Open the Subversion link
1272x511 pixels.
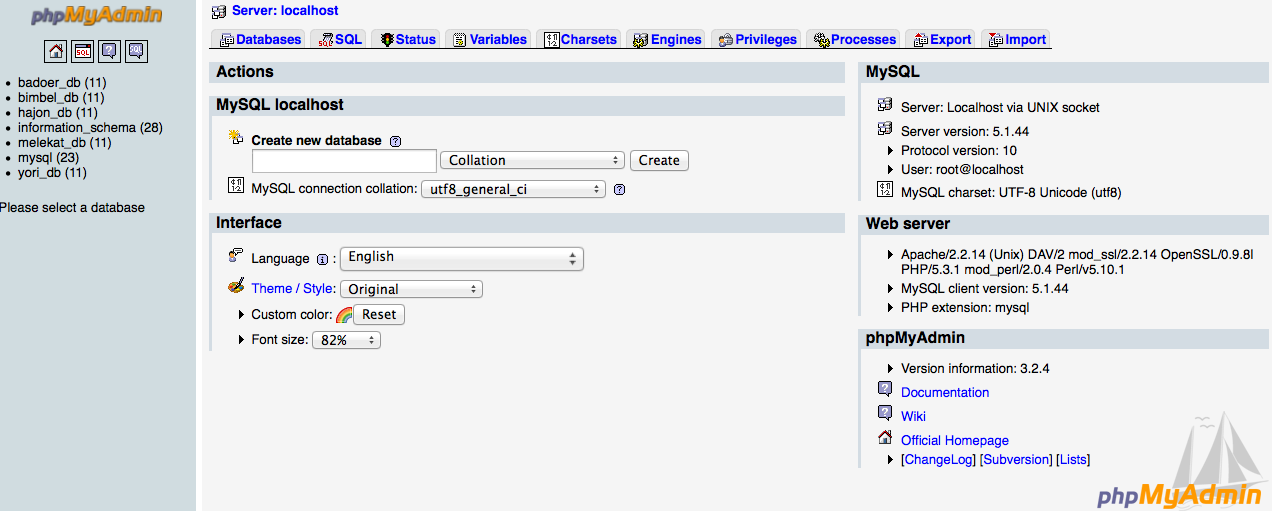(x=1017, y=460)
